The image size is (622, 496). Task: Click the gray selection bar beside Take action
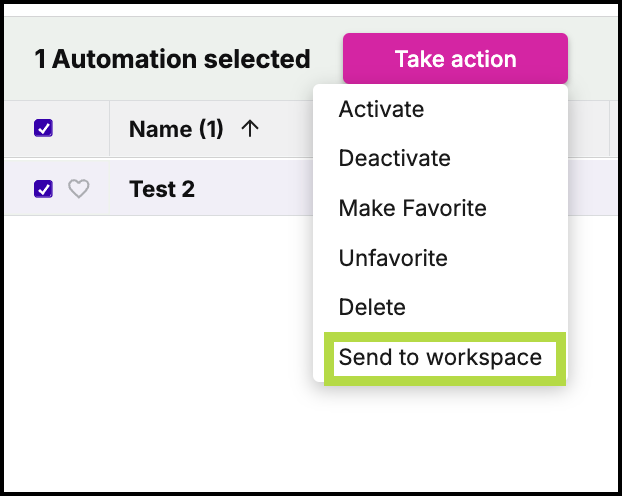coord(593,59)
